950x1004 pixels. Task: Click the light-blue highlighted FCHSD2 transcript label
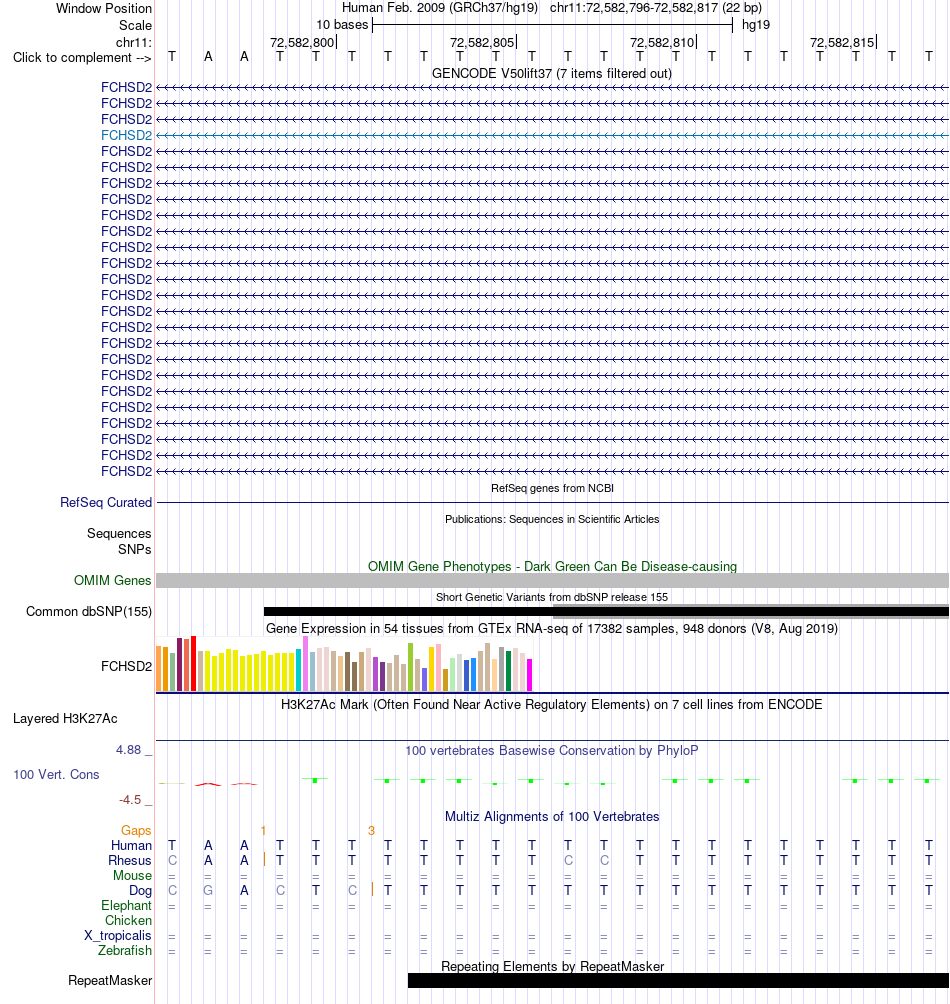[126, 135]
